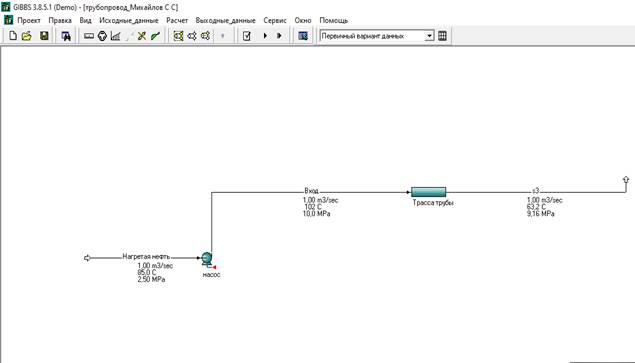635x363 pixels.
Task: Click the second play arrow button
Action: [x=279, y=36]
